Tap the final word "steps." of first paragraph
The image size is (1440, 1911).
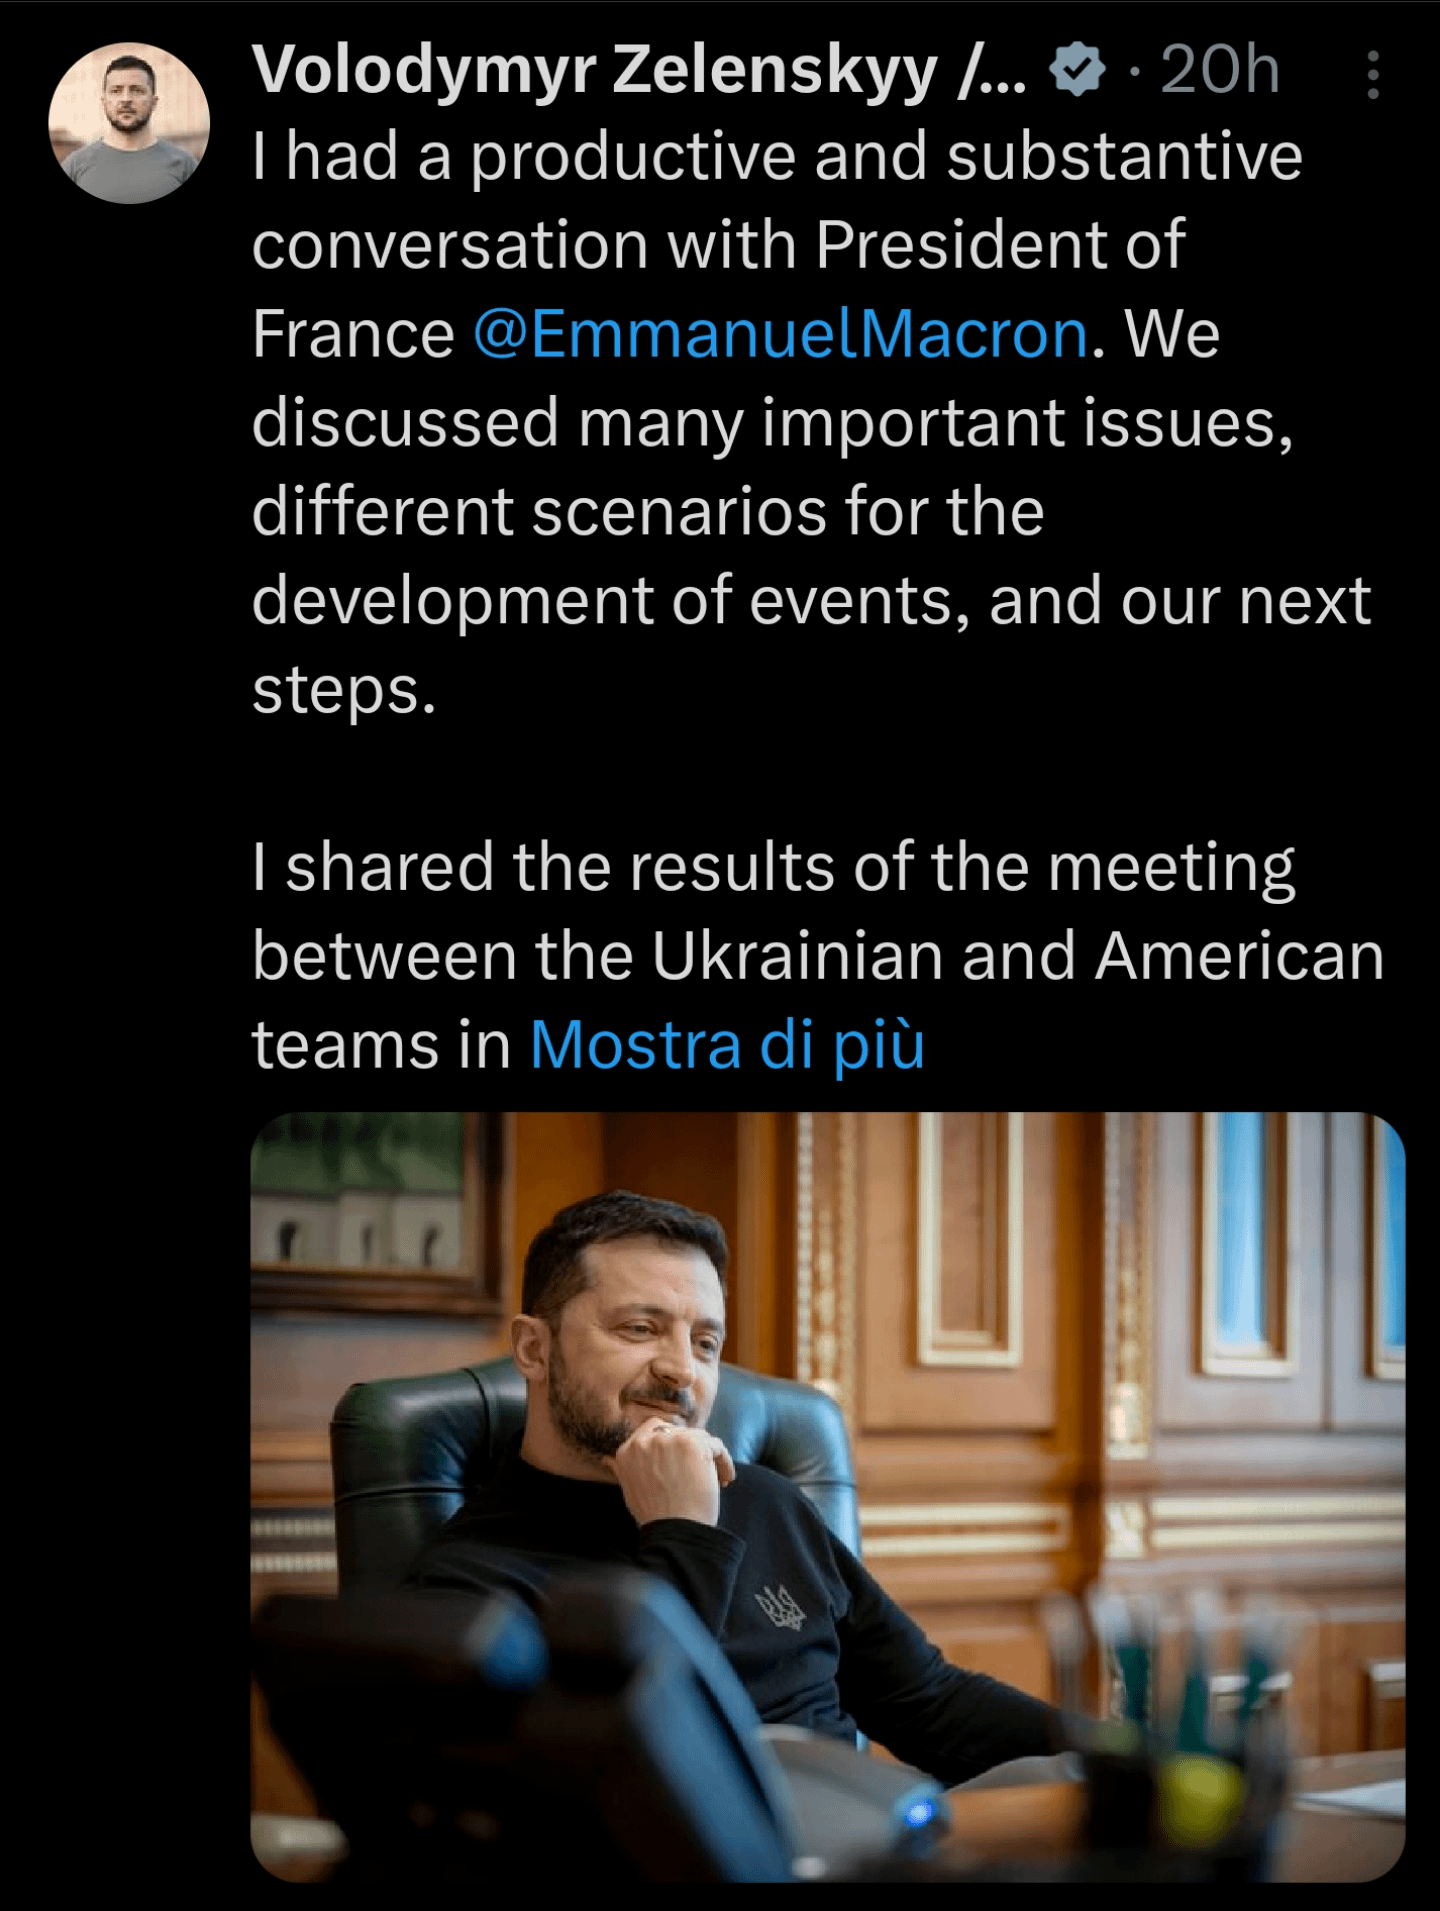coord(344,690)
